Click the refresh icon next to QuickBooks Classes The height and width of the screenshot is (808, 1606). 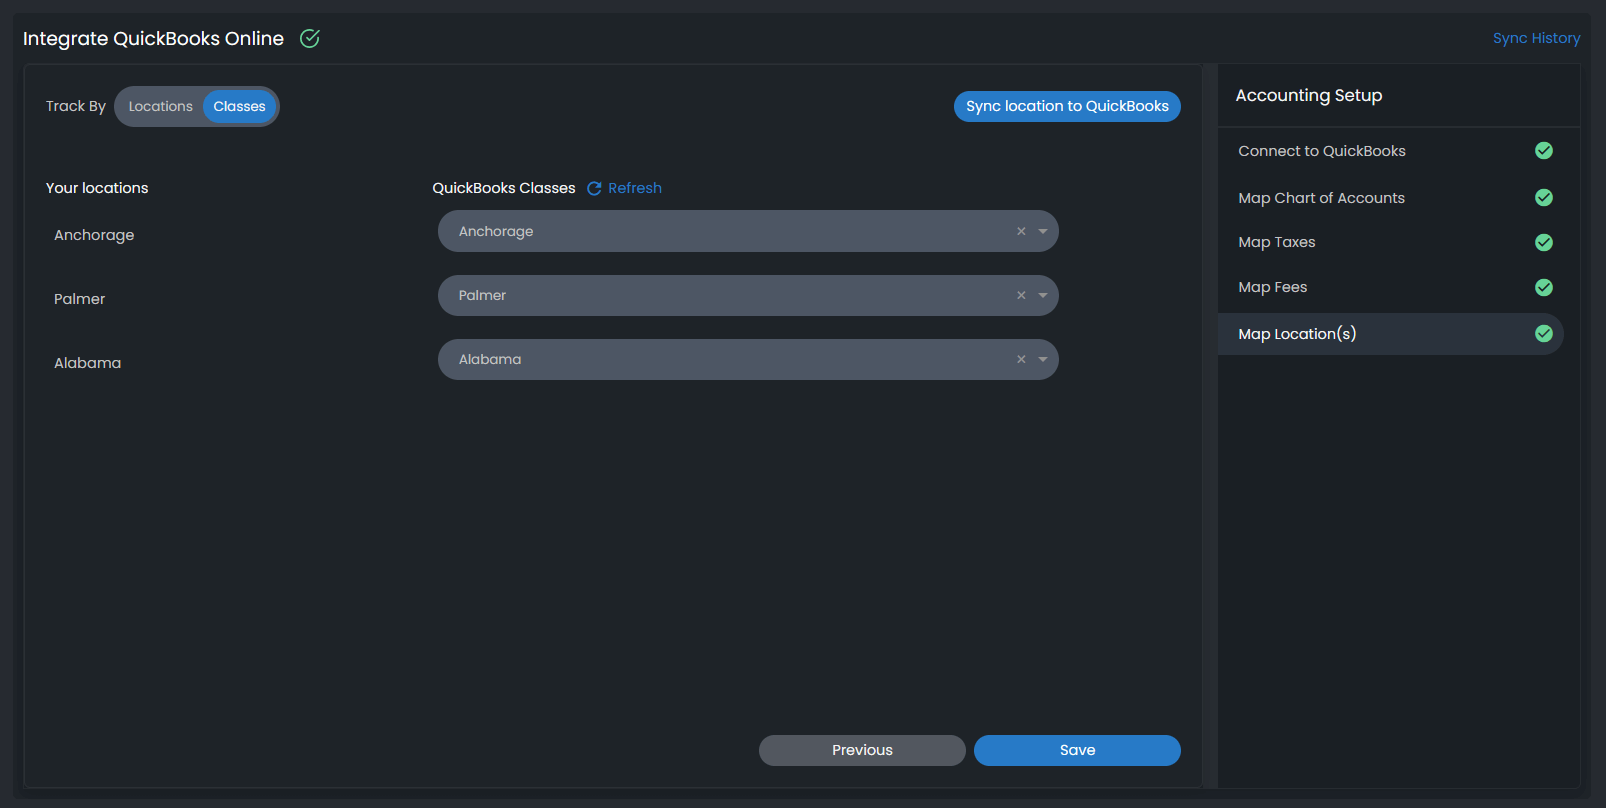(x=594, y=188)
